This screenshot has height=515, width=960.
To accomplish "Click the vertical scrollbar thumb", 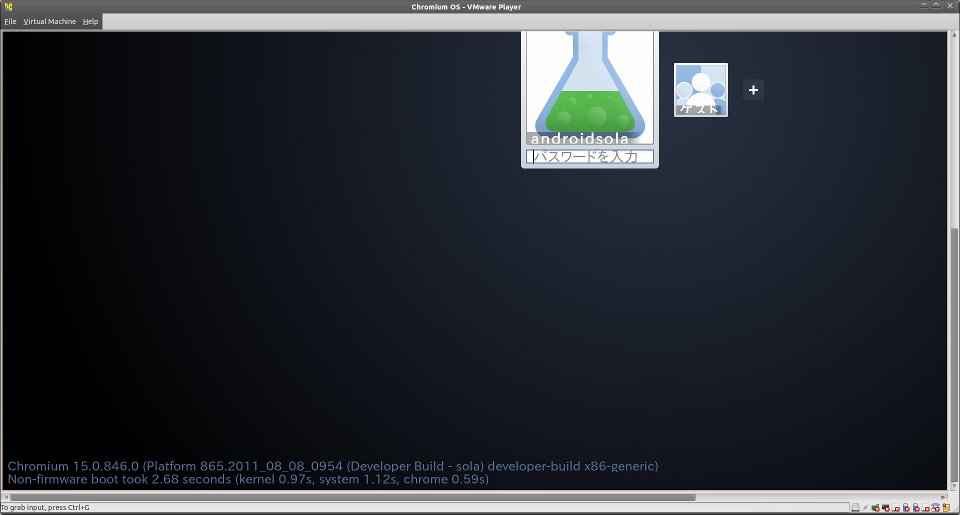I will coord(954,355).
